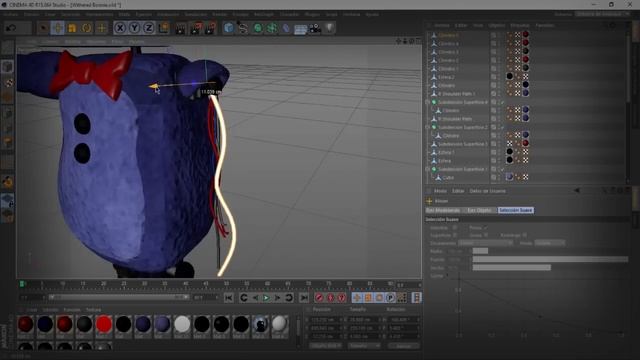
Task: Open the Tamaño dropdown in coordinates panel
Action: (364, 346)
